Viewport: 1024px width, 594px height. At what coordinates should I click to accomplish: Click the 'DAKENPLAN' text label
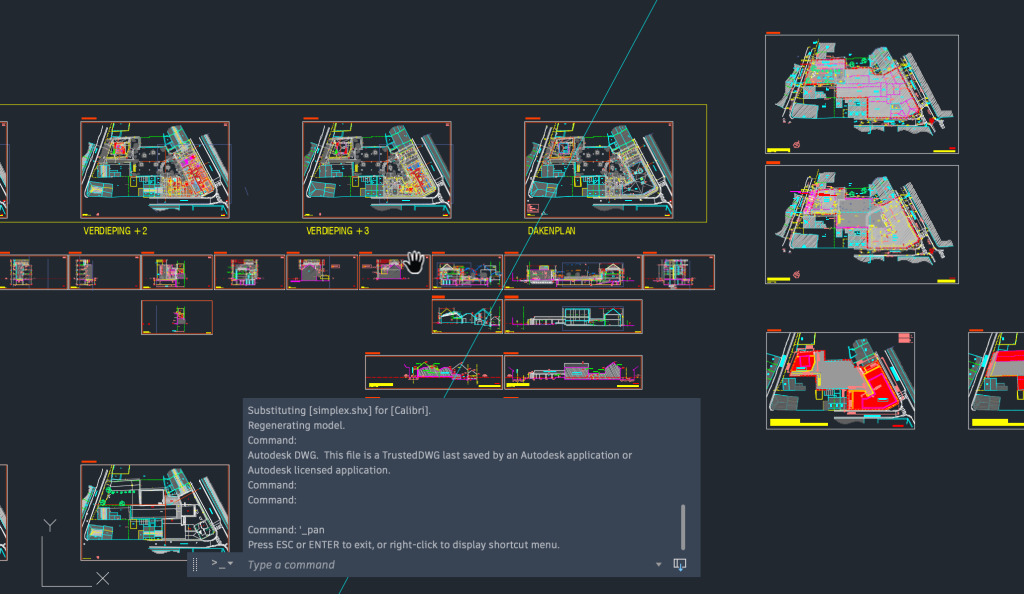coord(551,231)
